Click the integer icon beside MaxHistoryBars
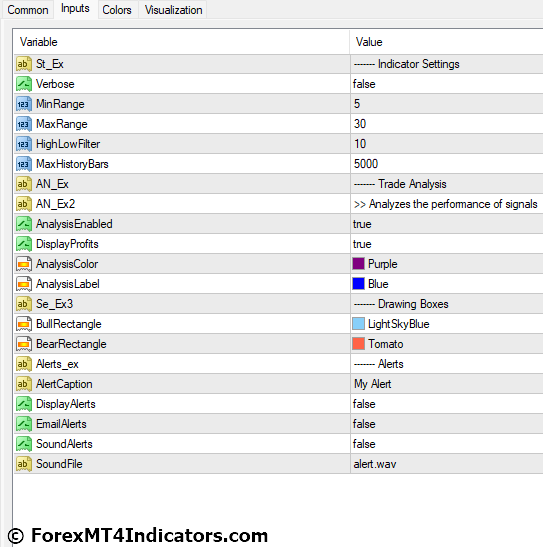Viewport: 543px width, 547px height. 23,164
